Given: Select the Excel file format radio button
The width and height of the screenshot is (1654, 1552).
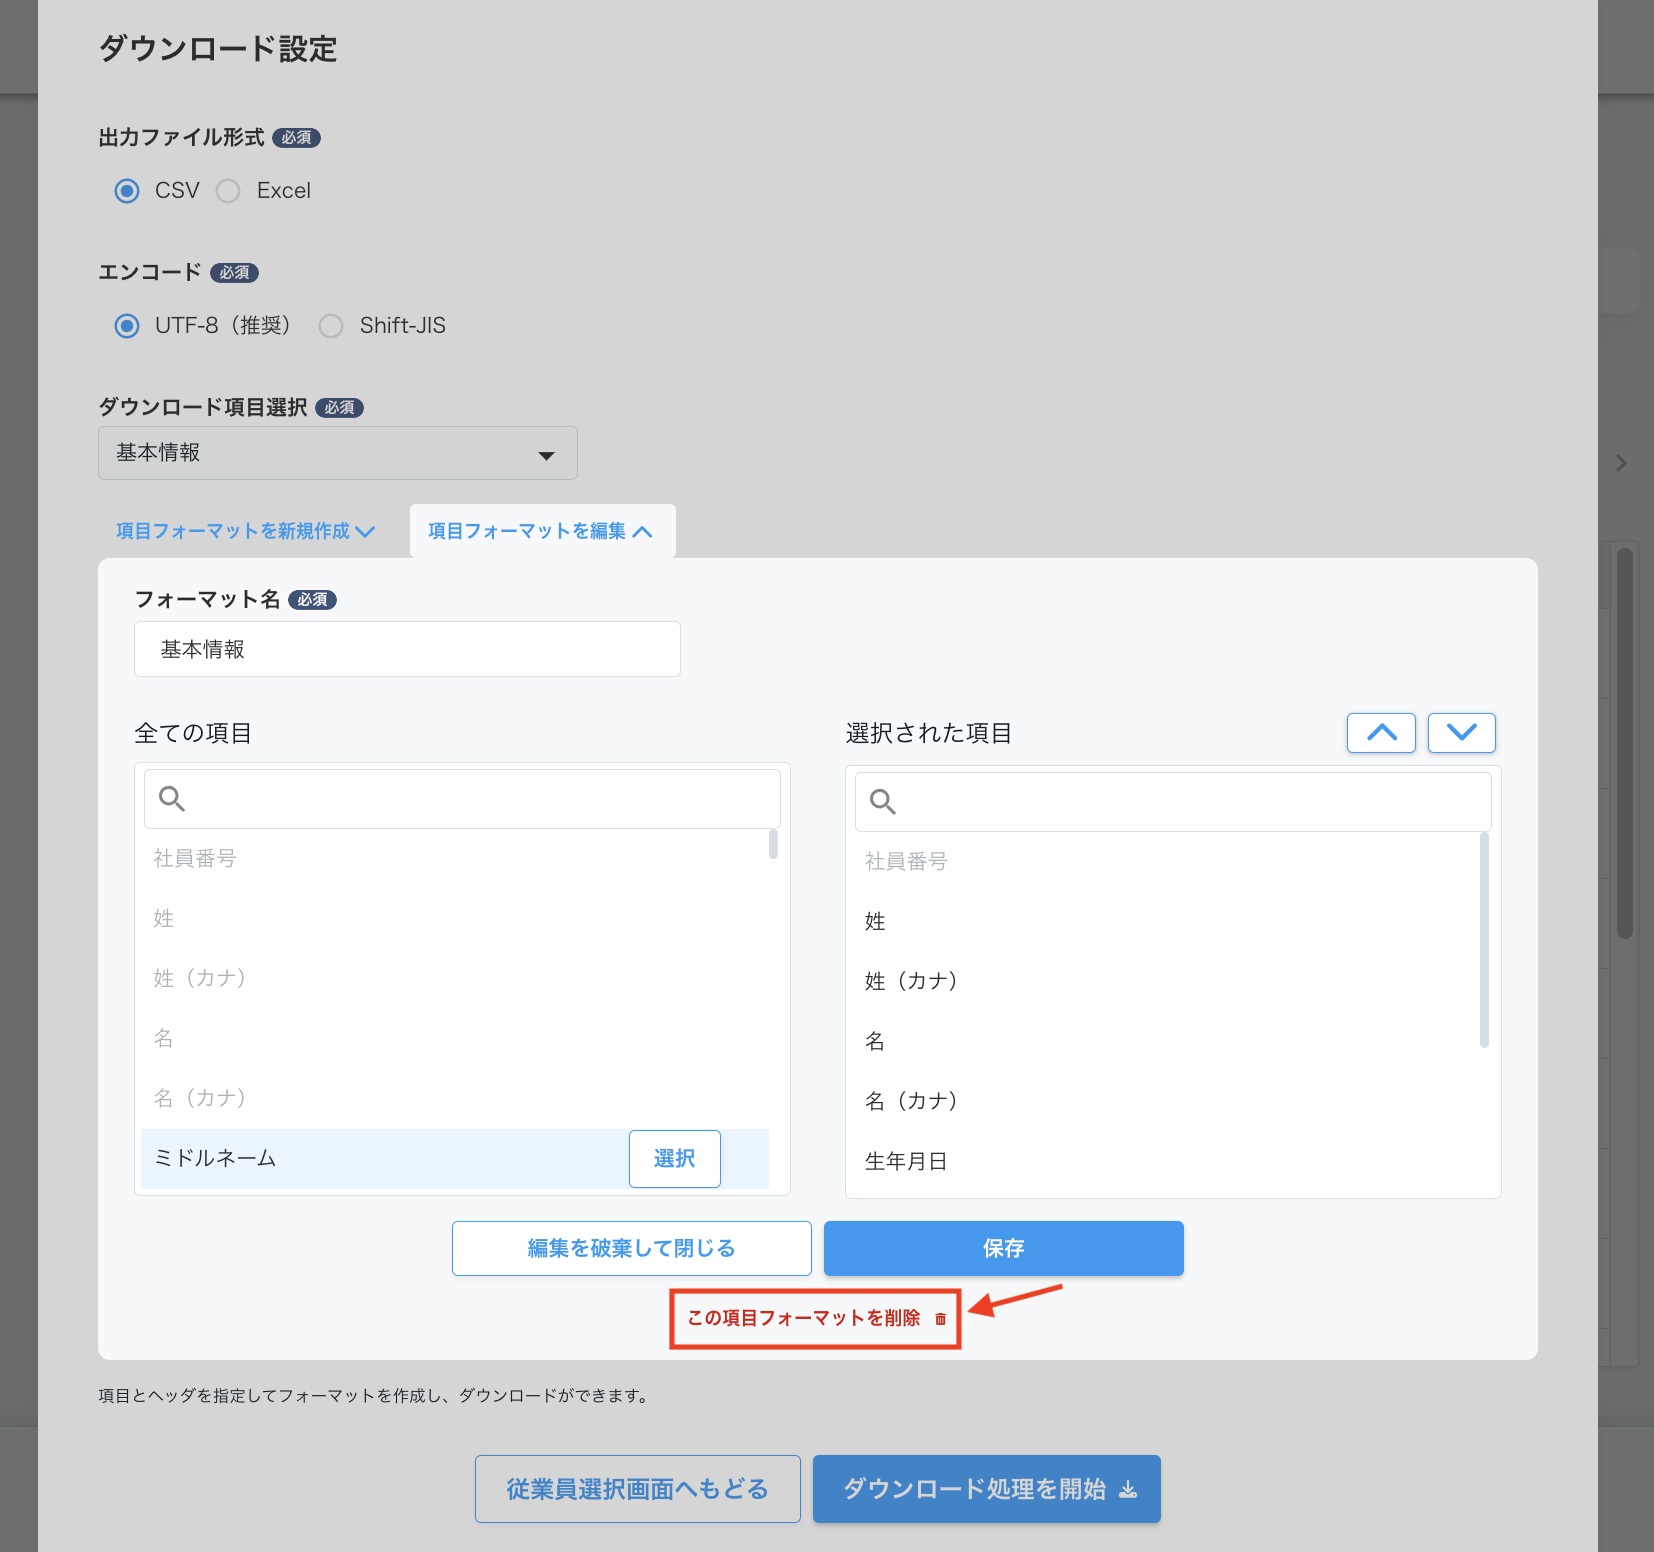Looking at the screenshot, I should [228, 190].
